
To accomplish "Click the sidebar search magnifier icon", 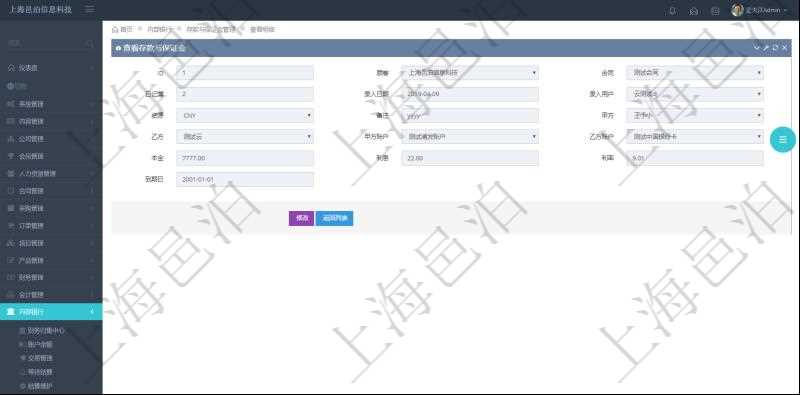I will coord(90,44).
